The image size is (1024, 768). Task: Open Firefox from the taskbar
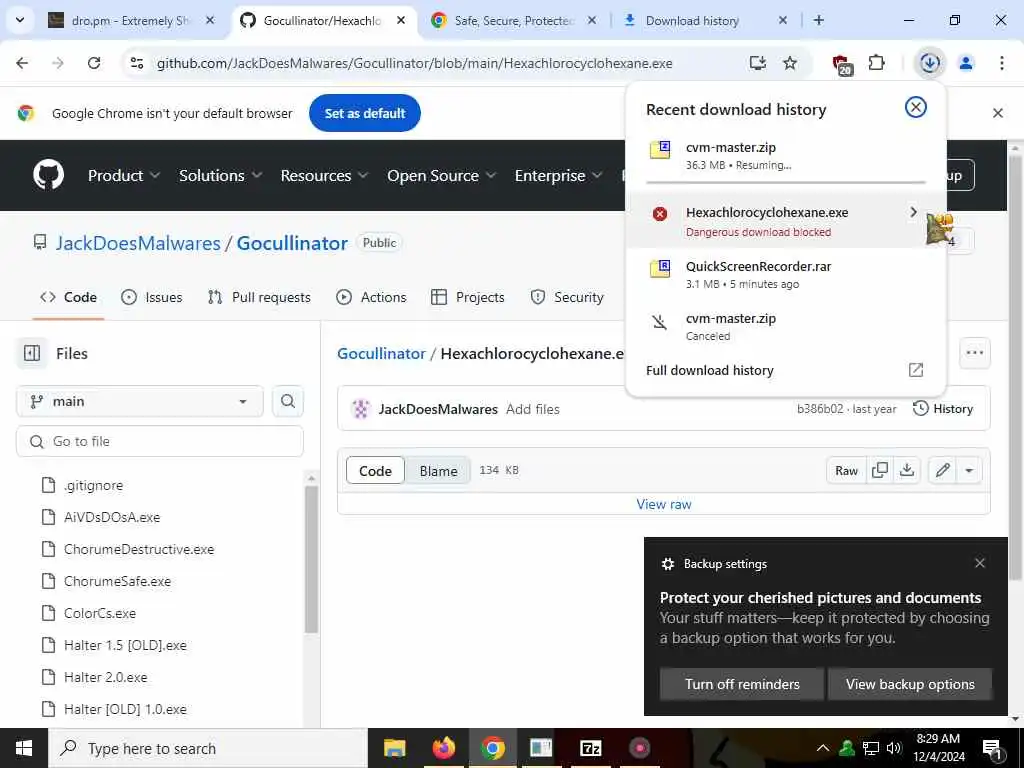[x=443, y=748]
